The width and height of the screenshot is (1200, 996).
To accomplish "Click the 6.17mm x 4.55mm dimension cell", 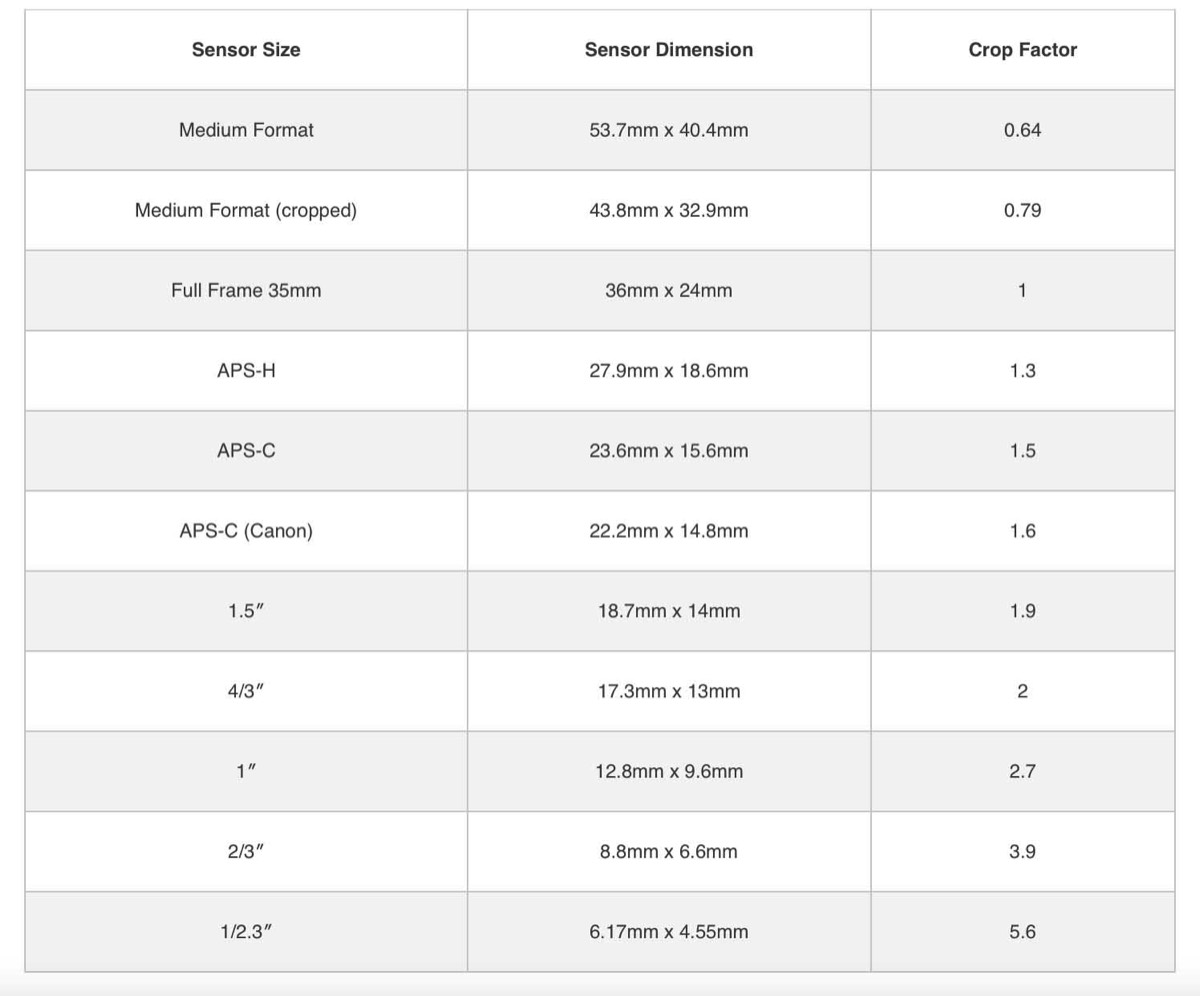I will click(x=668, y=932).
